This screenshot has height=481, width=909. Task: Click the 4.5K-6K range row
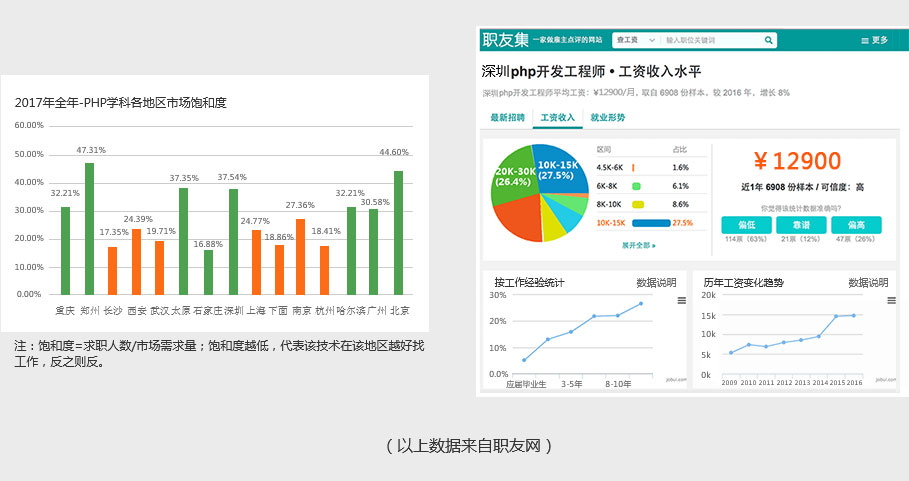(652, 167)
